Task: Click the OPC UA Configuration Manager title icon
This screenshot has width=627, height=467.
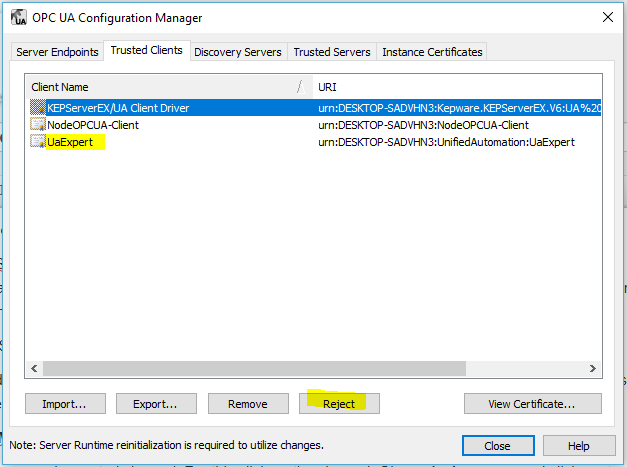Action: pos(18,18)
